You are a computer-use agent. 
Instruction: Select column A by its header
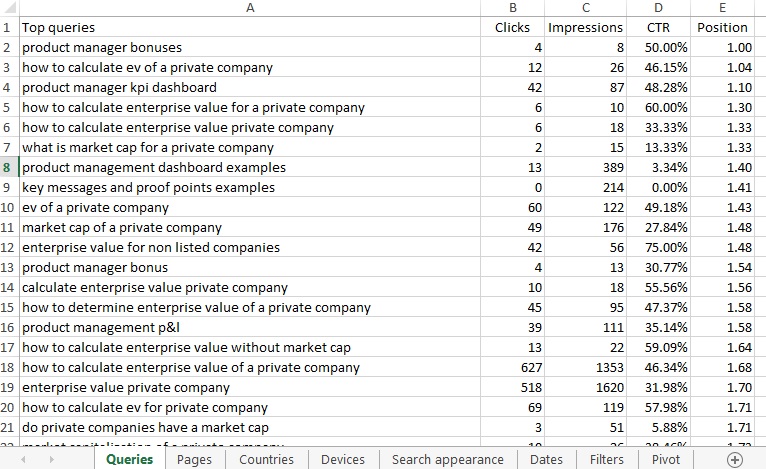[250, 8]
